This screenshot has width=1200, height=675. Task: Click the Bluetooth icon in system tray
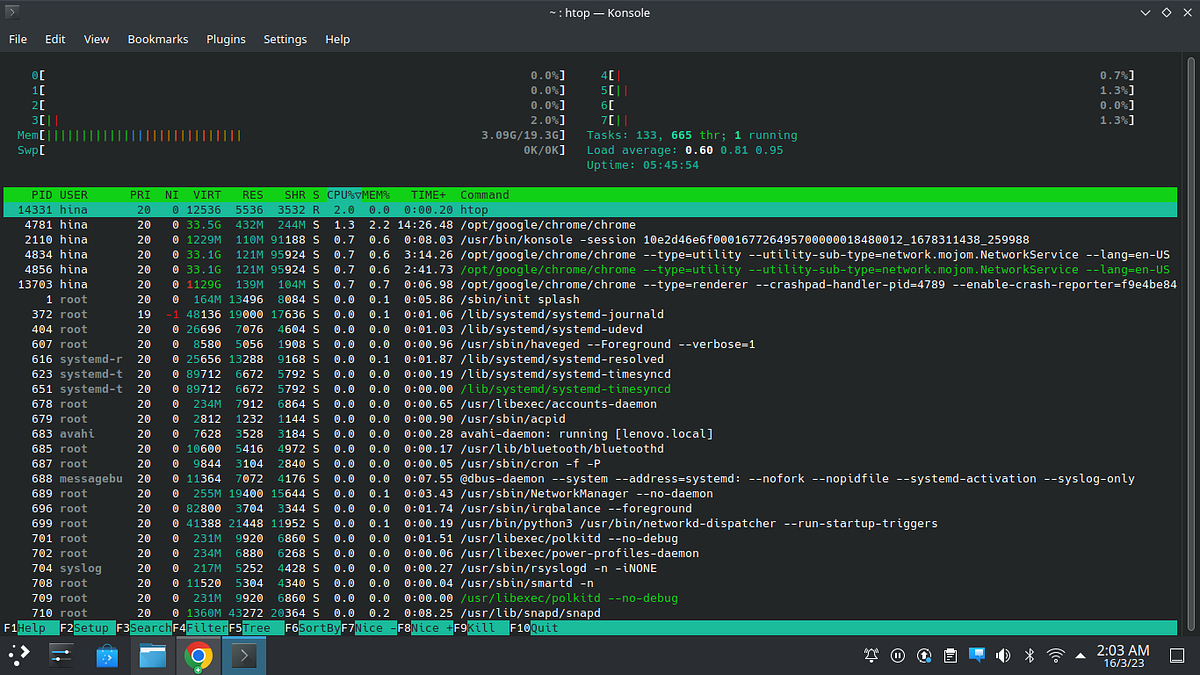(x=1028, y=655)
